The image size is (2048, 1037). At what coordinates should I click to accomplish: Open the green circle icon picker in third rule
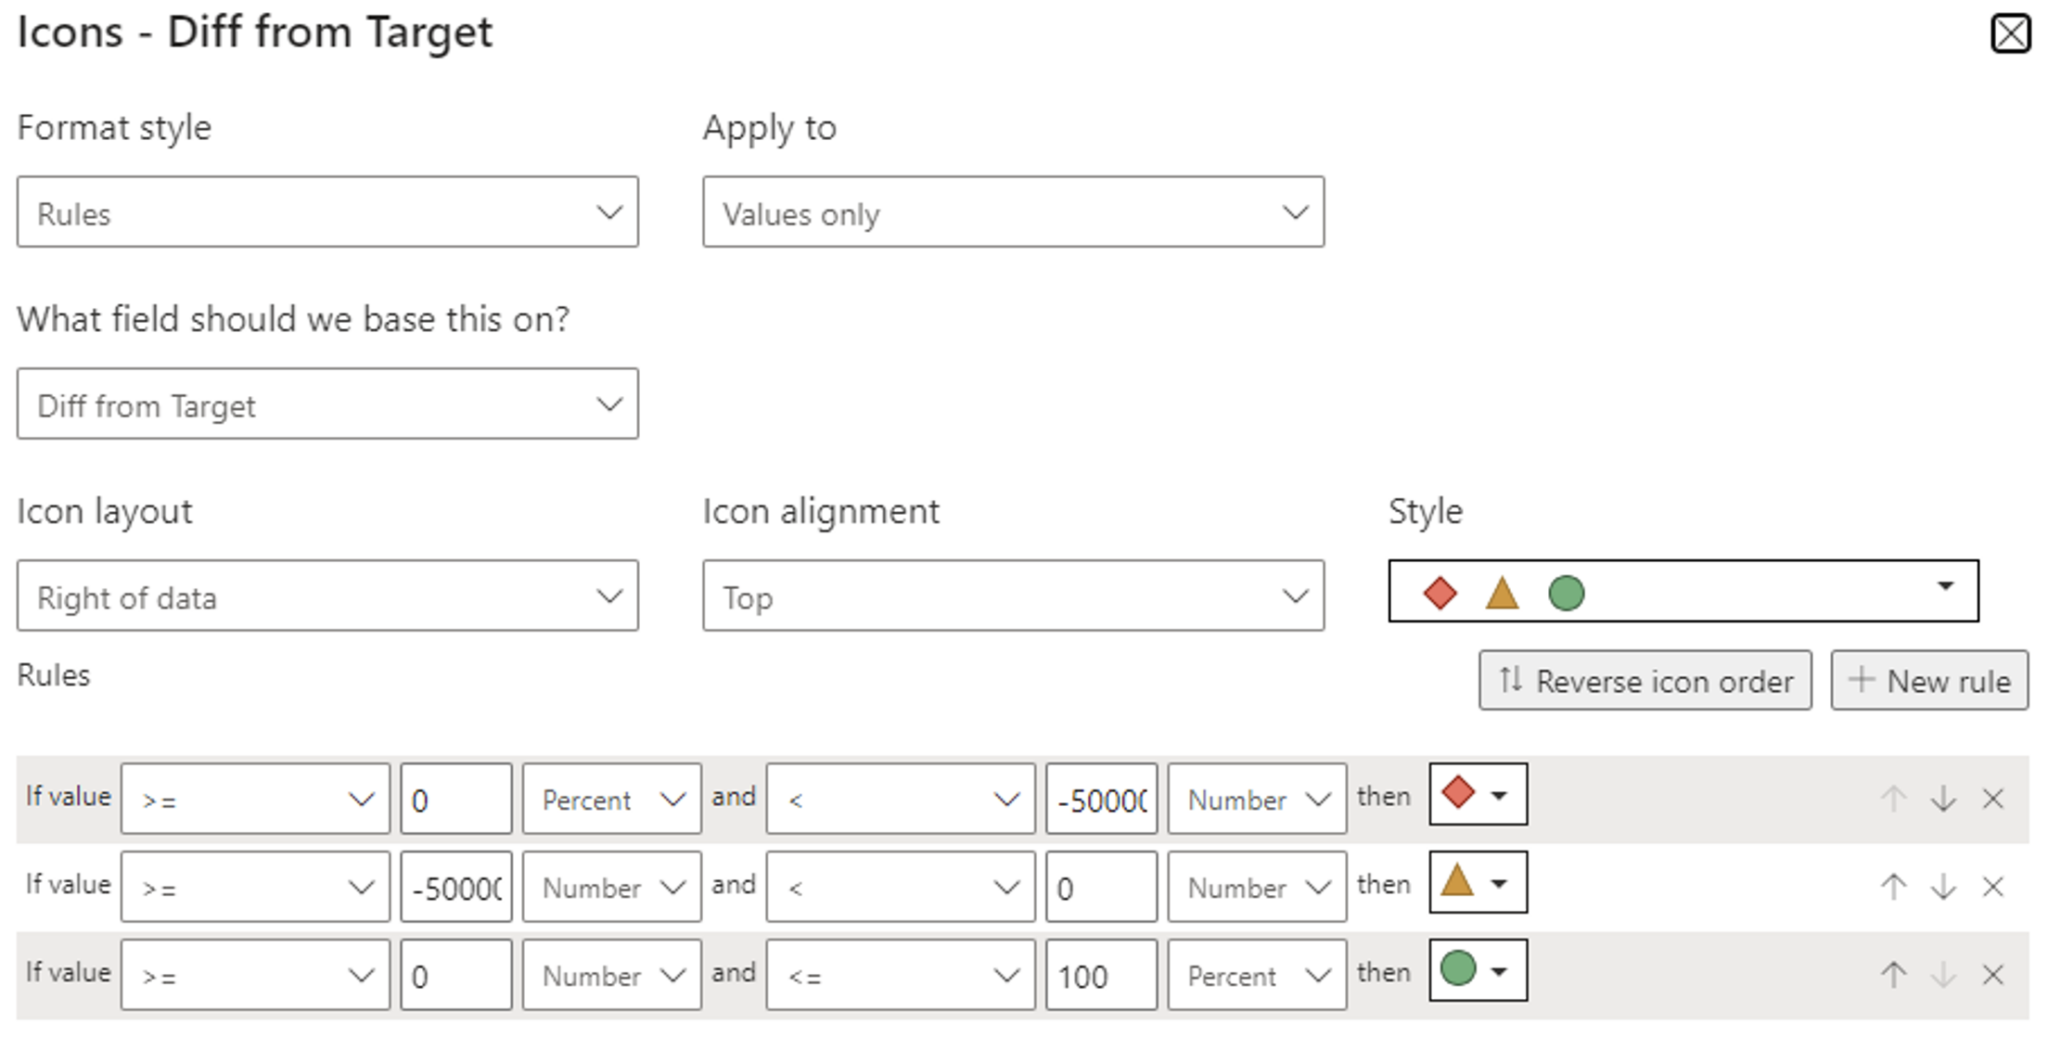(1478, 970)
